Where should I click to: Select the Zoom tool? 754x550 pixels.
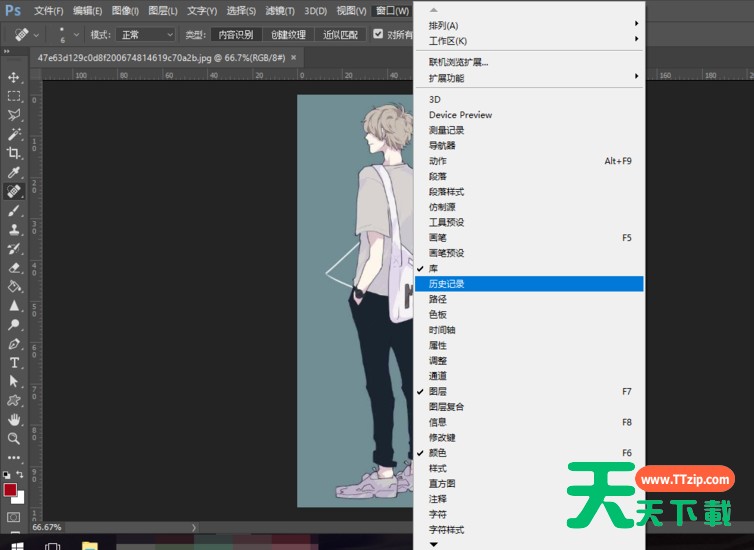[x=14, y=438]
